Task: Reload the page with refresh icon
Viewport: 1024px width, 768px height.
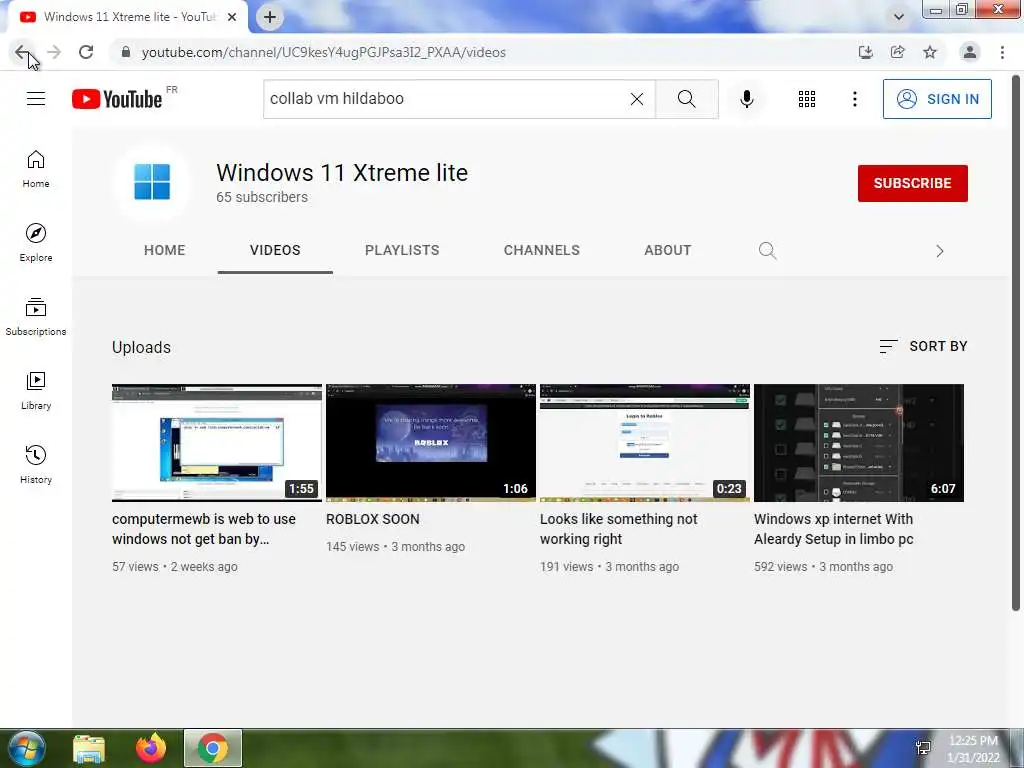Action: click(86, 52)
